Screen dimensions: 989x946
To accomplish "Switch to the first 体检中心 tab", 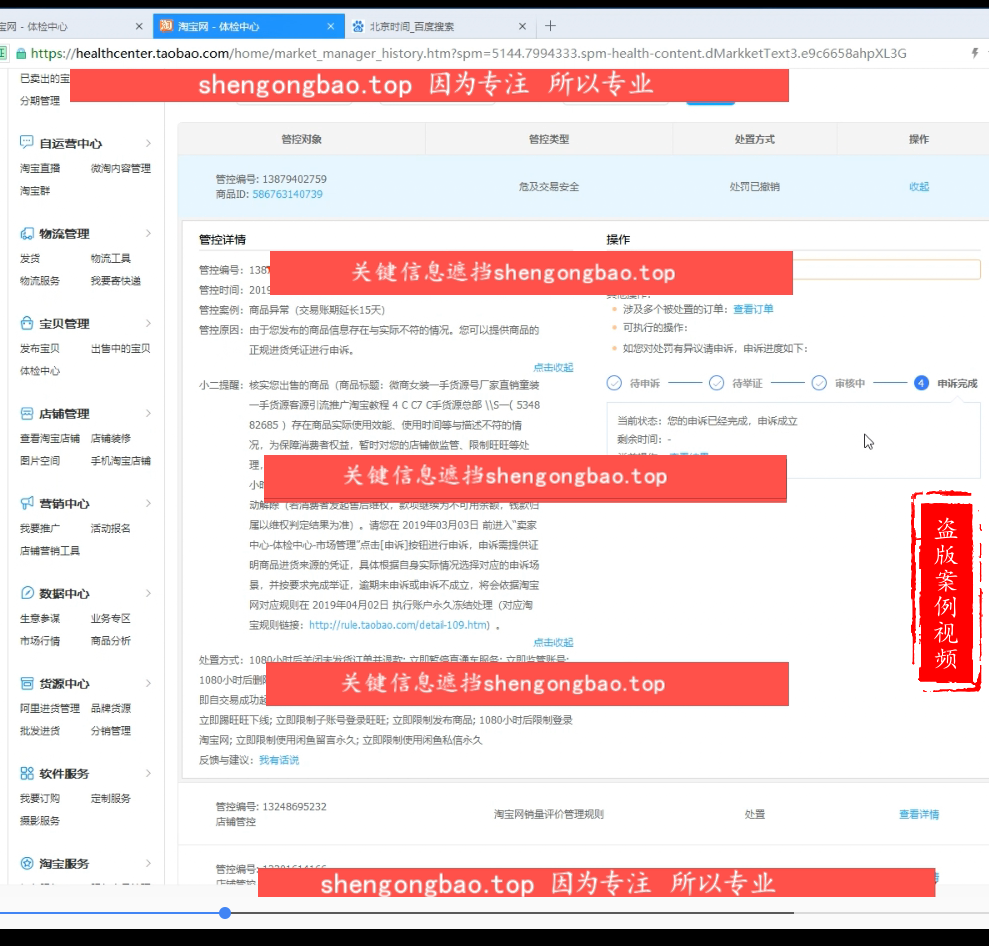I will point(74,26).
